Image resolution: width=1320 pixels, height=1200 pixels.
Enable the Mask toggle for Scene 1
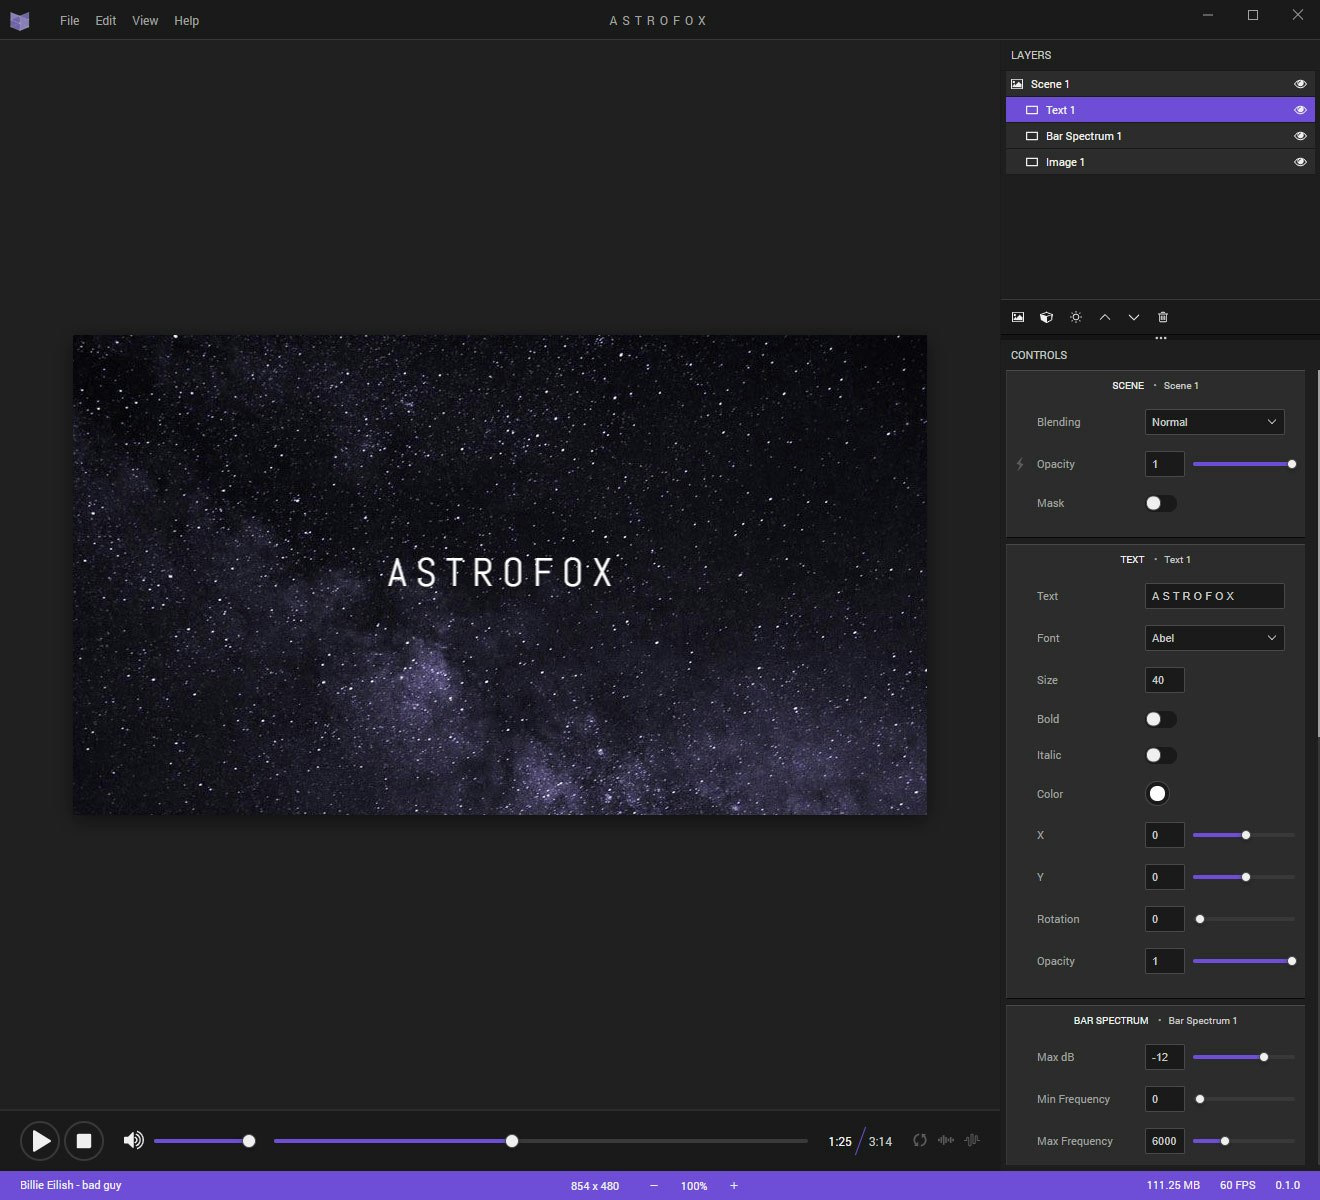click(1160, 503)
